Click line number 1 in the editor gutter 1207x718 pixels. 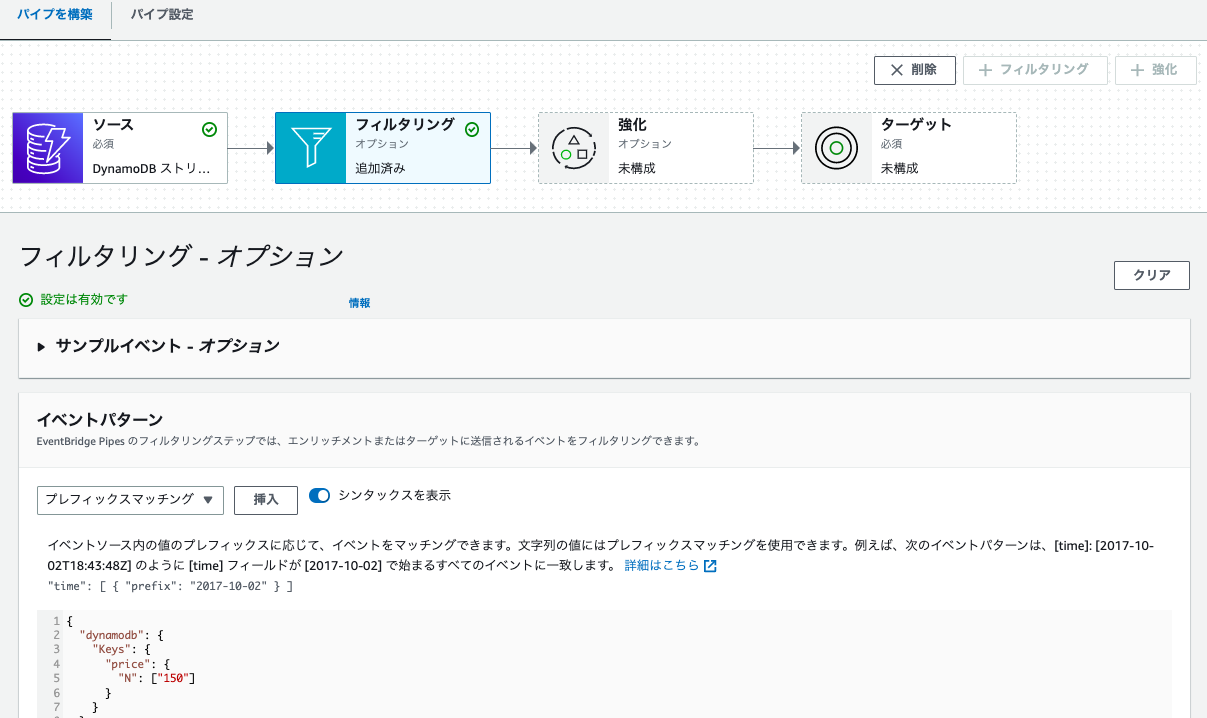[x=57, y=622]
